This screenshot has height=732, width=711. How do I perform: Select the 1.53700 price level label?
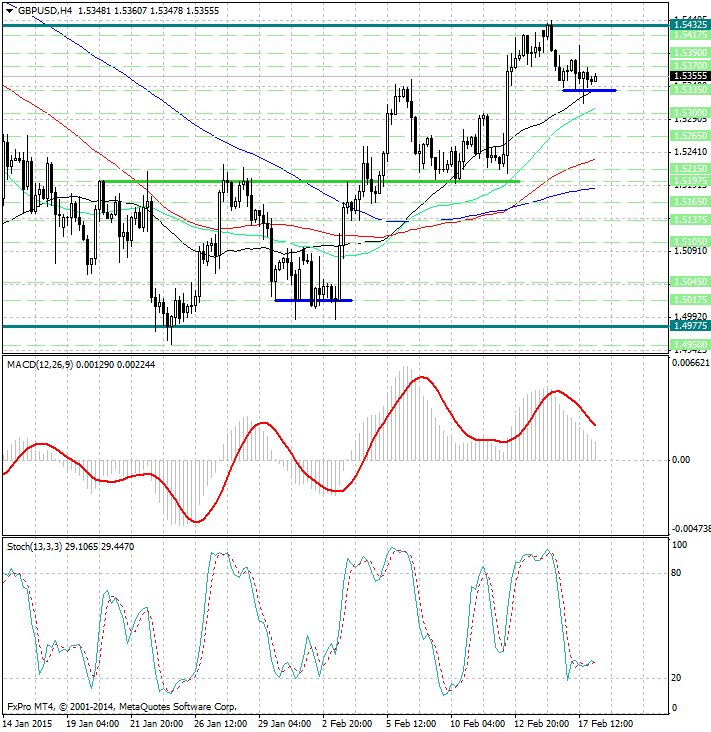click(x=690, y=66)
